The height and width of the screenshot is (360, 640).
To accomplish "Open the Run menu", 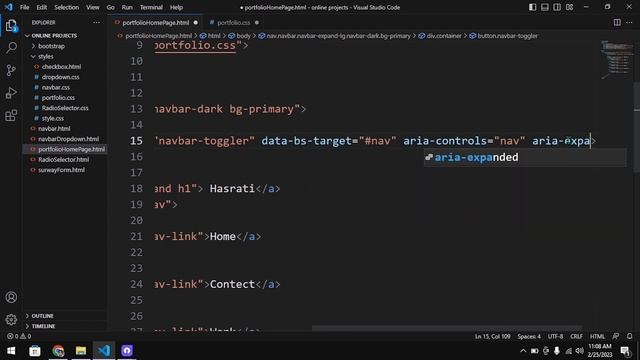I will pos(127,7).
